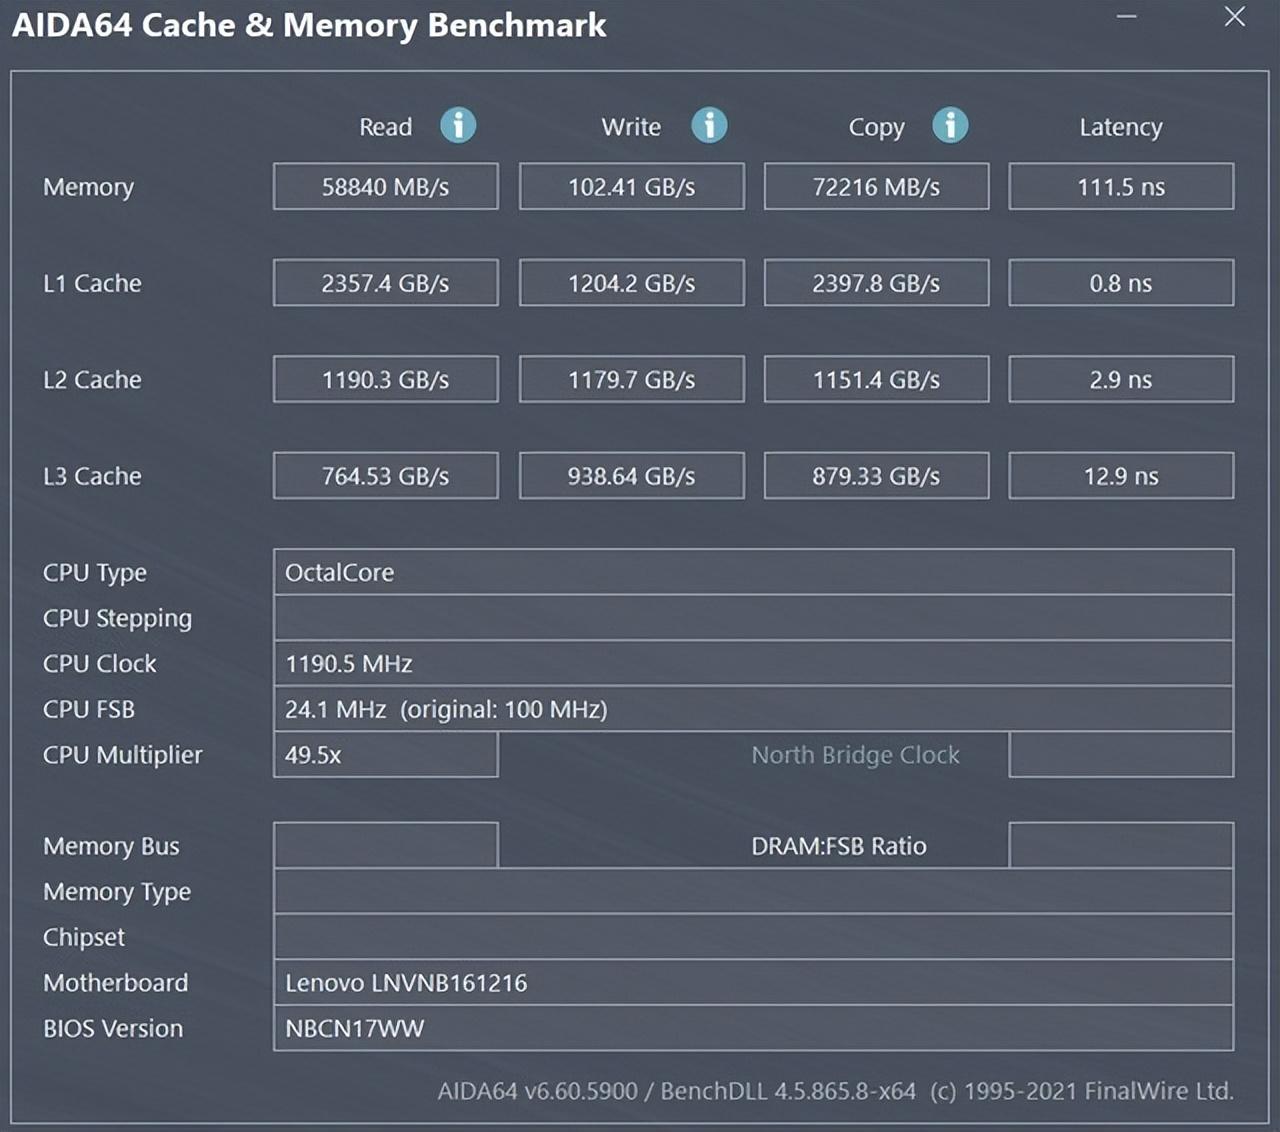Click the L3 Cache Latency 12.9 ns field

click(1121, 476)
